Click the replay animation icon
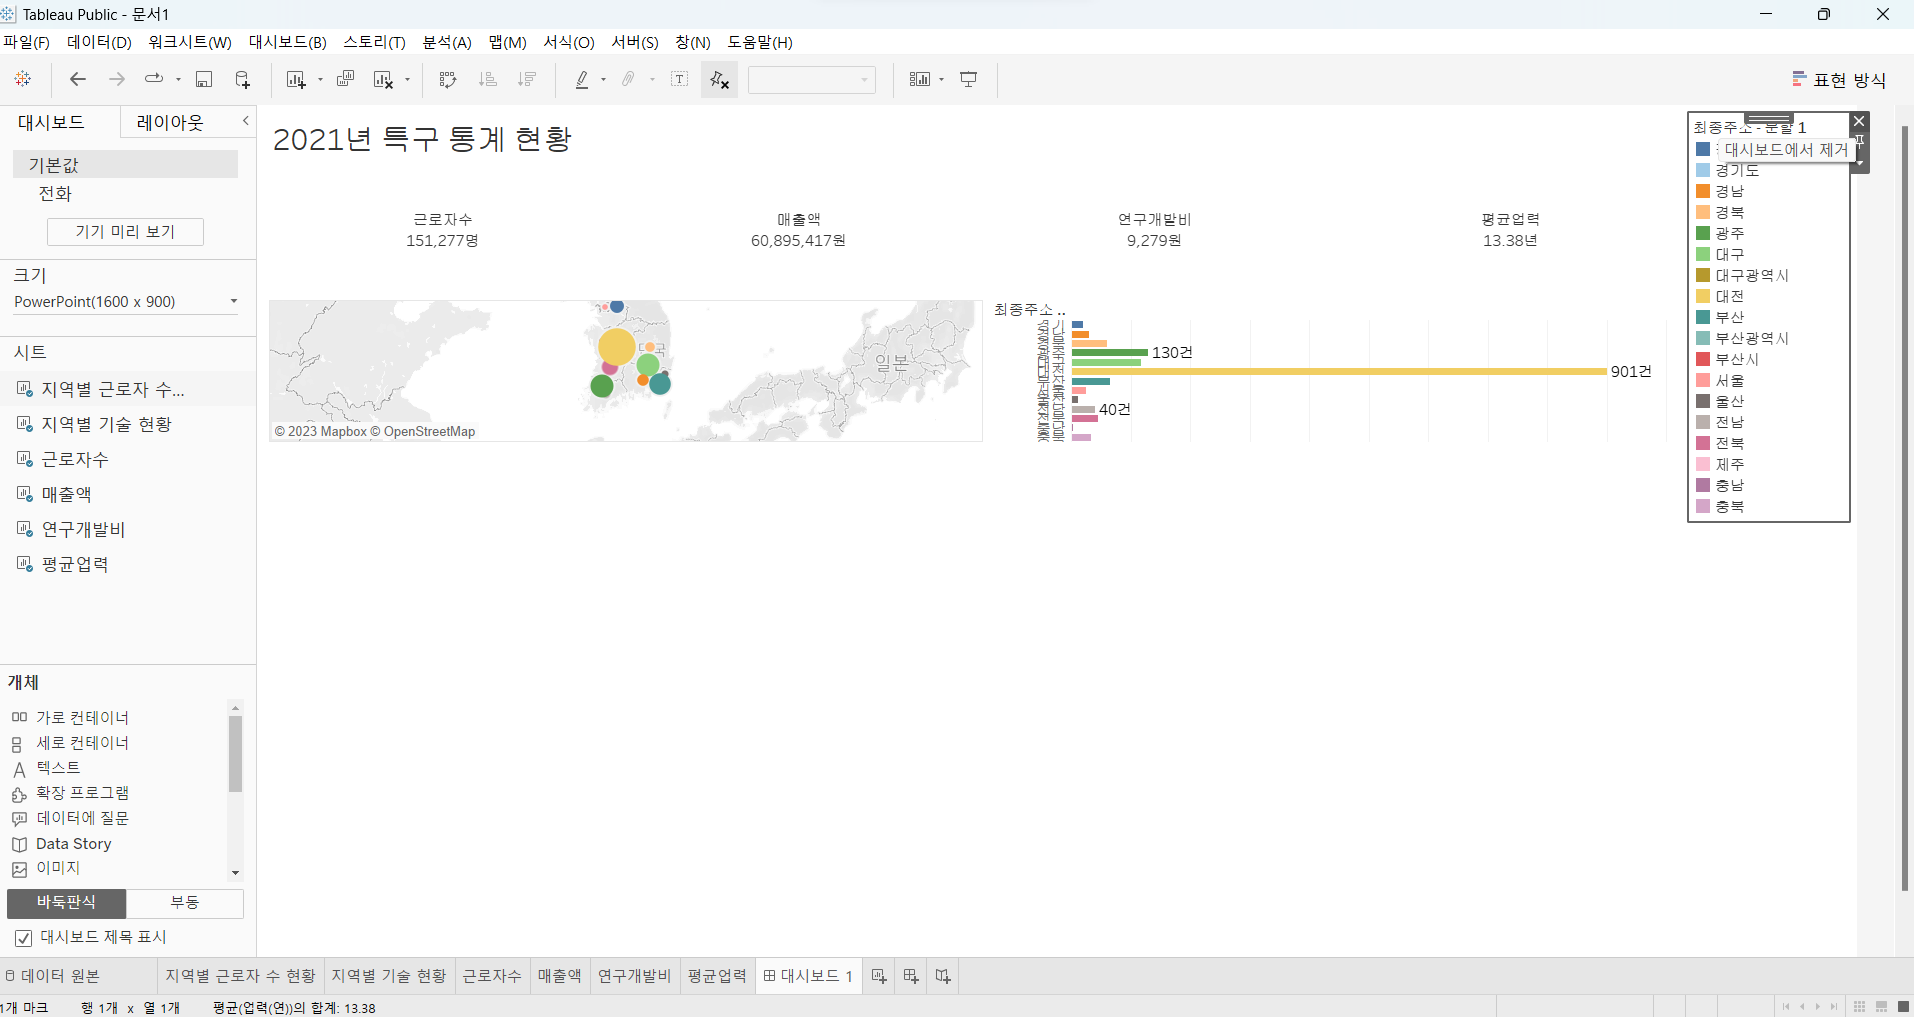Viewport: 1914px width, 1017px height. click(154, 79)
